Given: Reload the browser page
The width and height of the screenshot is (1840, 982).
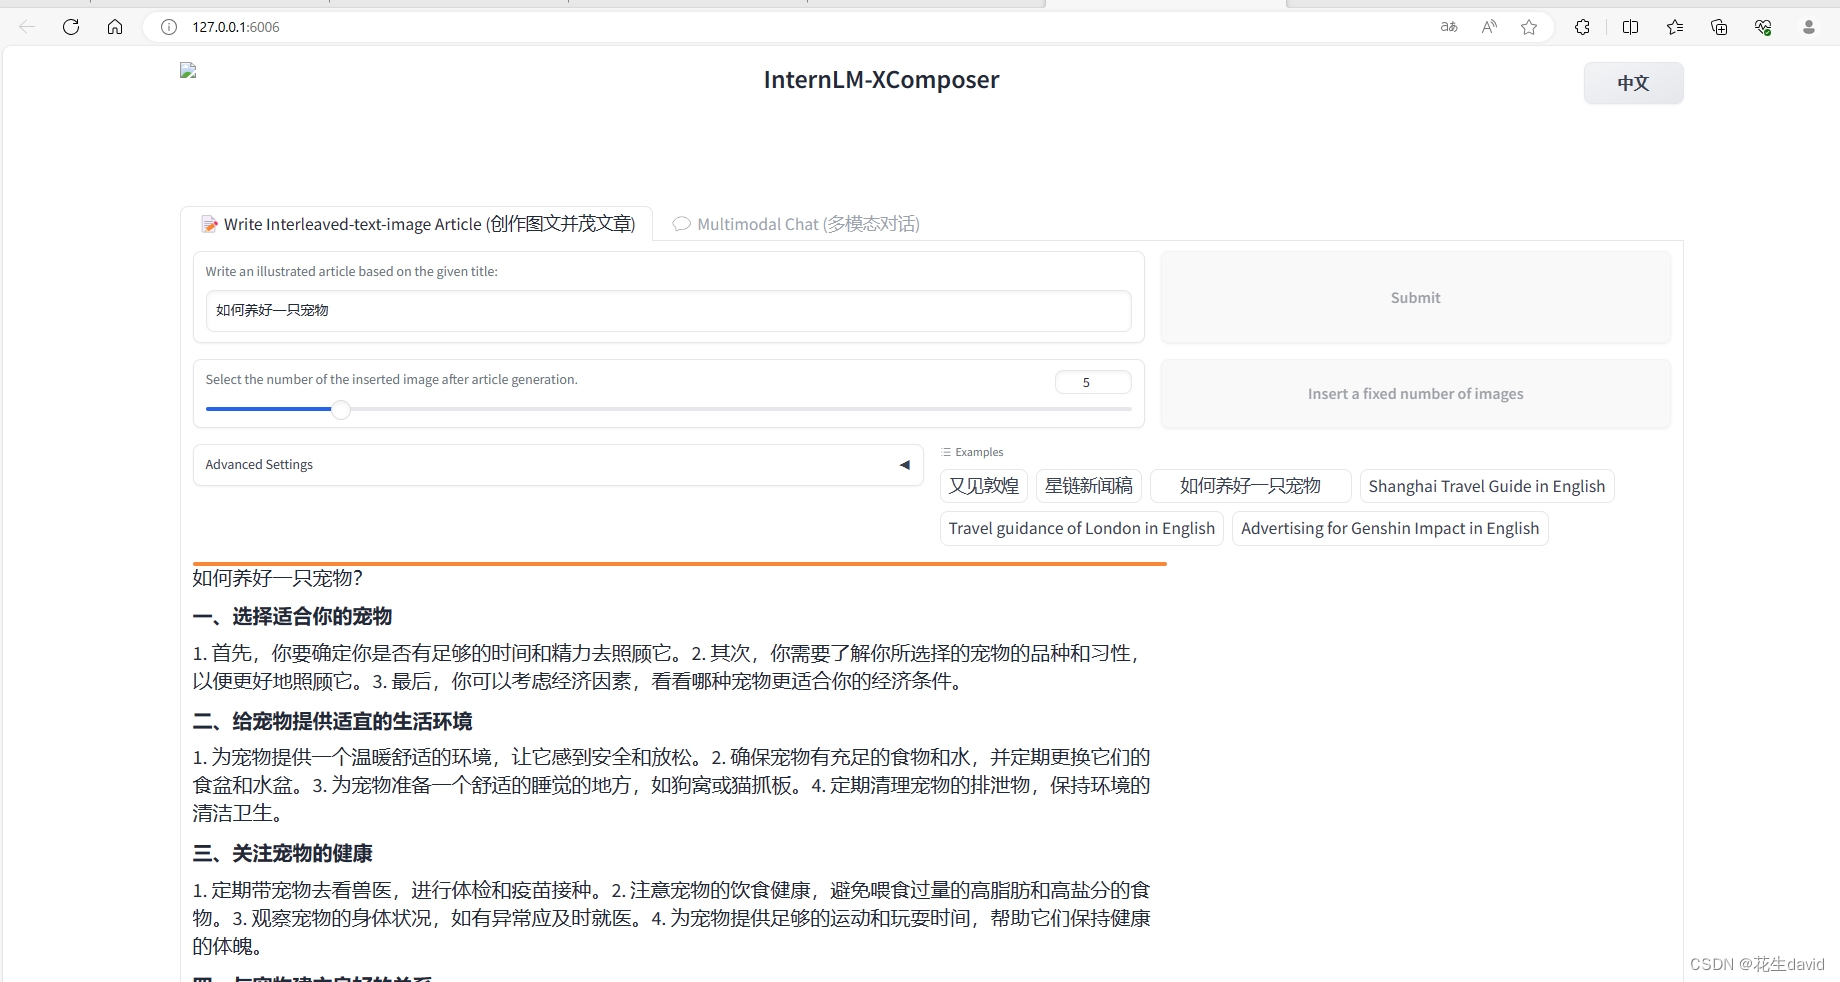Looking at the screenshot, I should (71, 27).
